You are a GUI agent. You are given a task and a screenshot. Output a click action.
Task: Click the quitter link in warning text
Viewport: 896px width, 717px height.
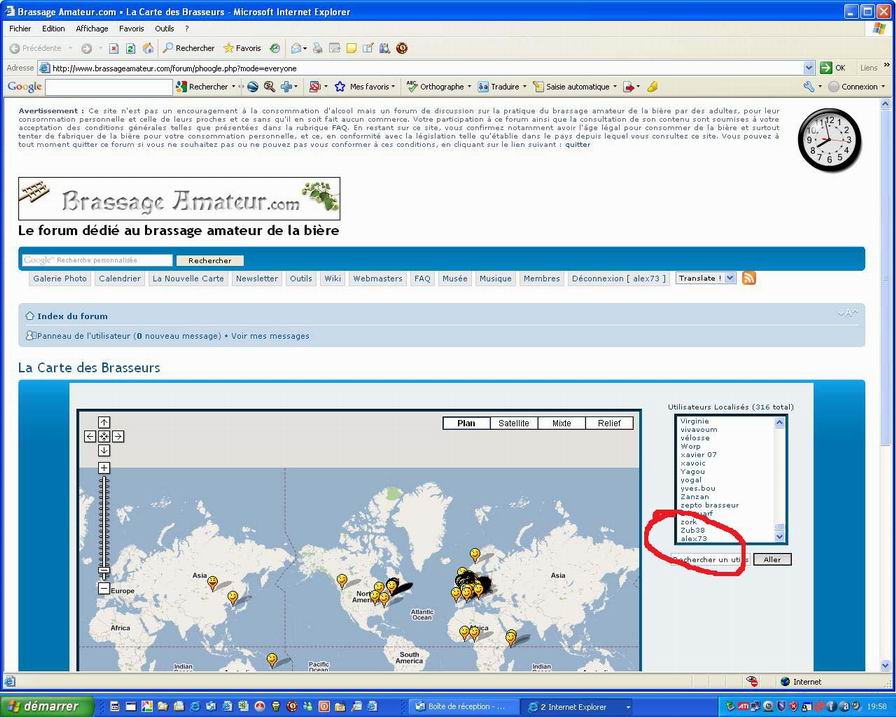coord(578,145)
